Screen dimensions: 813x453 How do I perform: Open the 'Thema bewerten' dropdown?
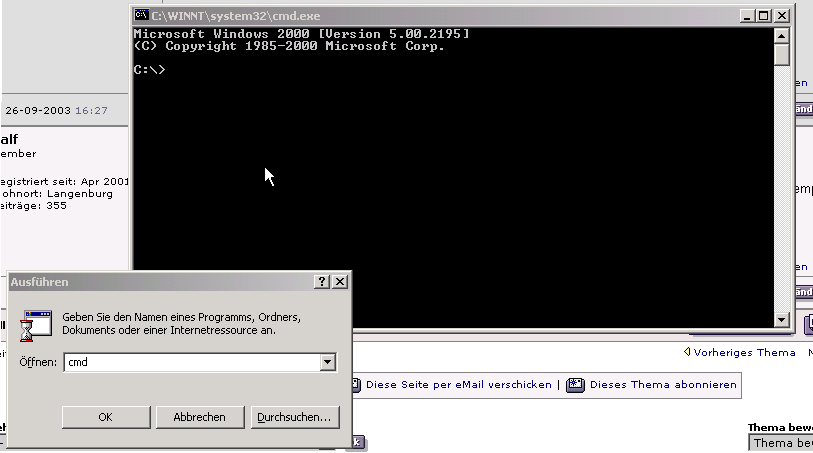(x=781, y=443)
